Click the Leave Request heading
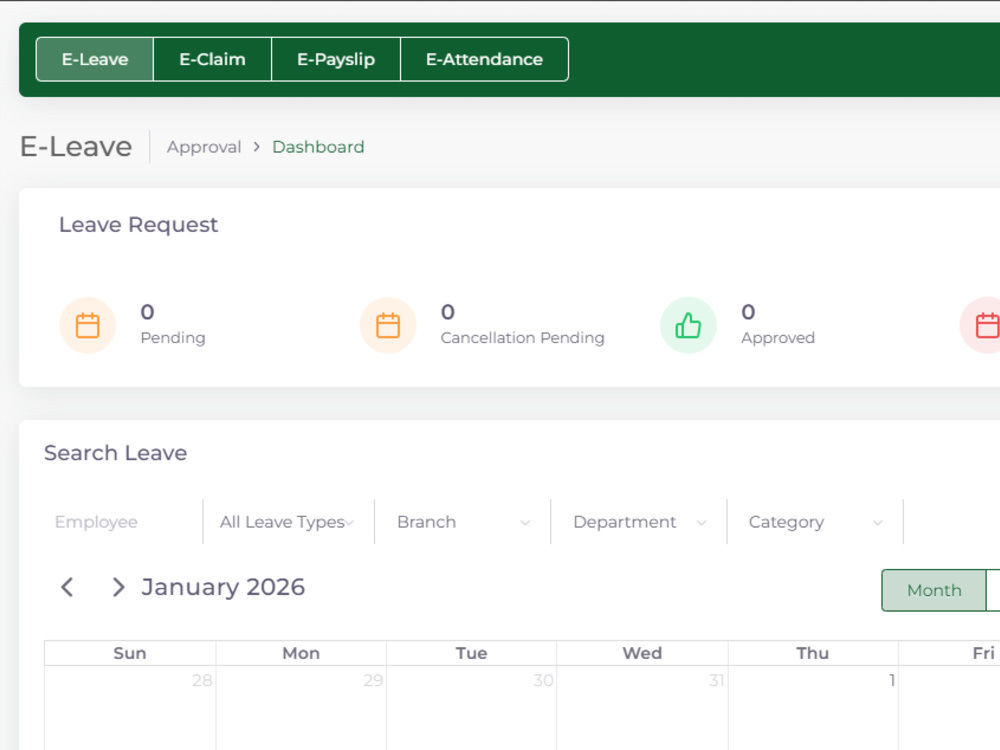Viewport: 1000px width, 750px height. coord(138,224)
